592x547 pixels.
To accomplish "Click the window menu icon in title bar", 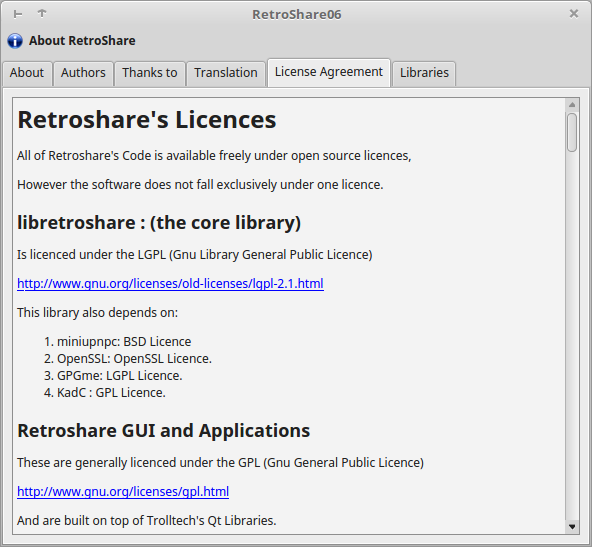I will [18, 14].
